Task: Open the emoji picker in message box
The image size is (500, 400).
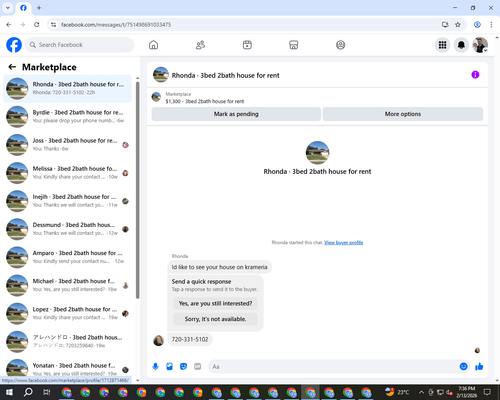Action: [x=463, y=367]
